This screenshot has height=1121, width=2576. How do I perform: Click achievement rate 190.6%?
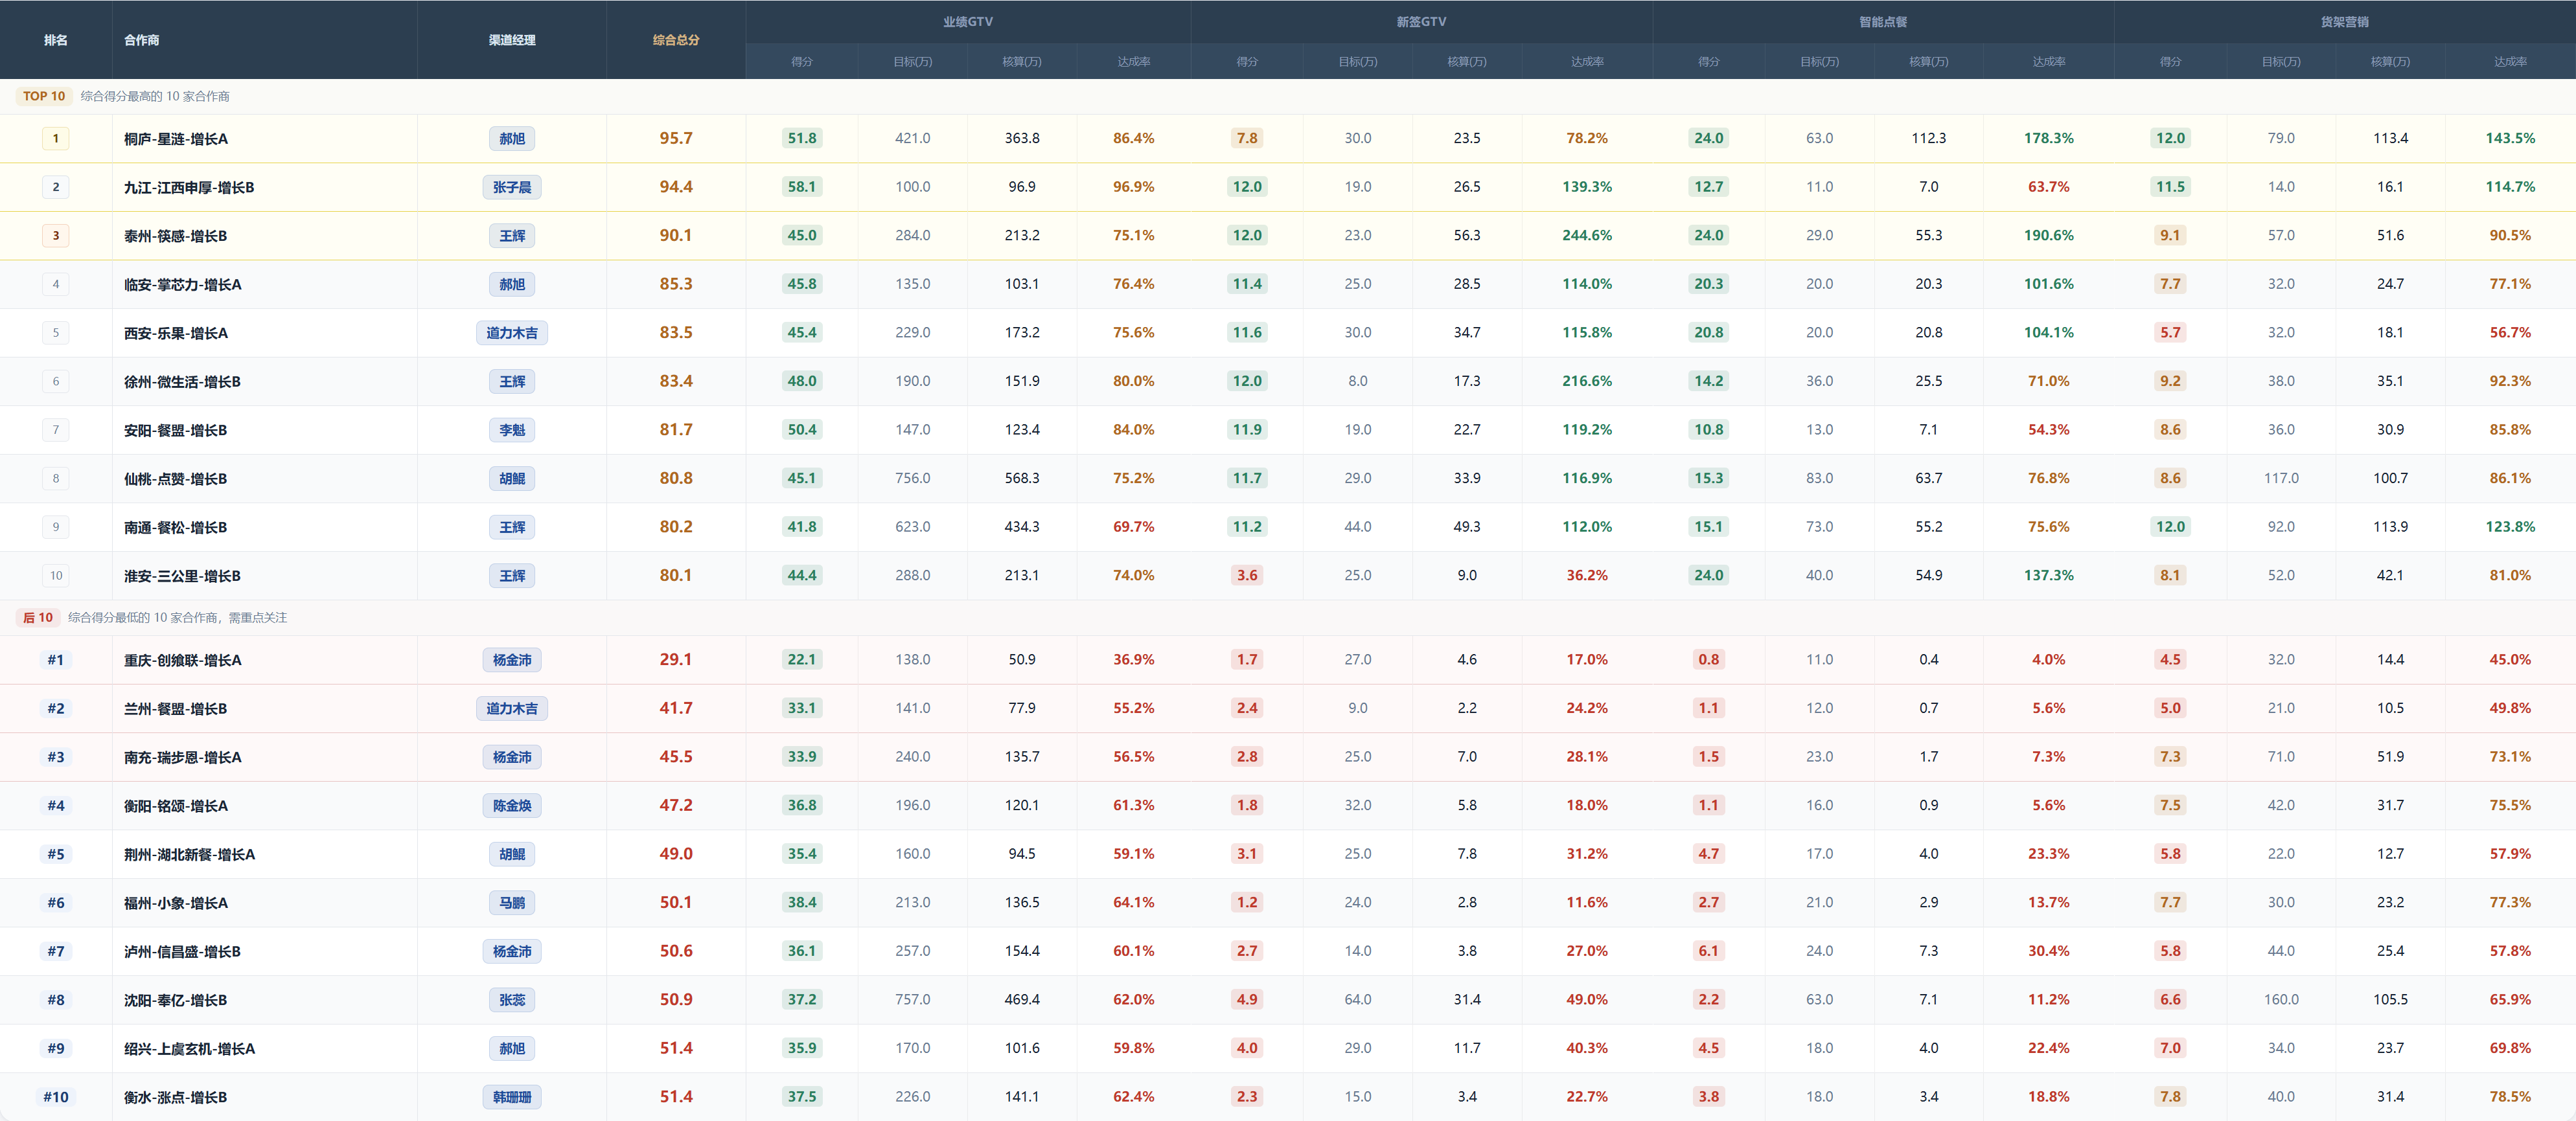2049,235
